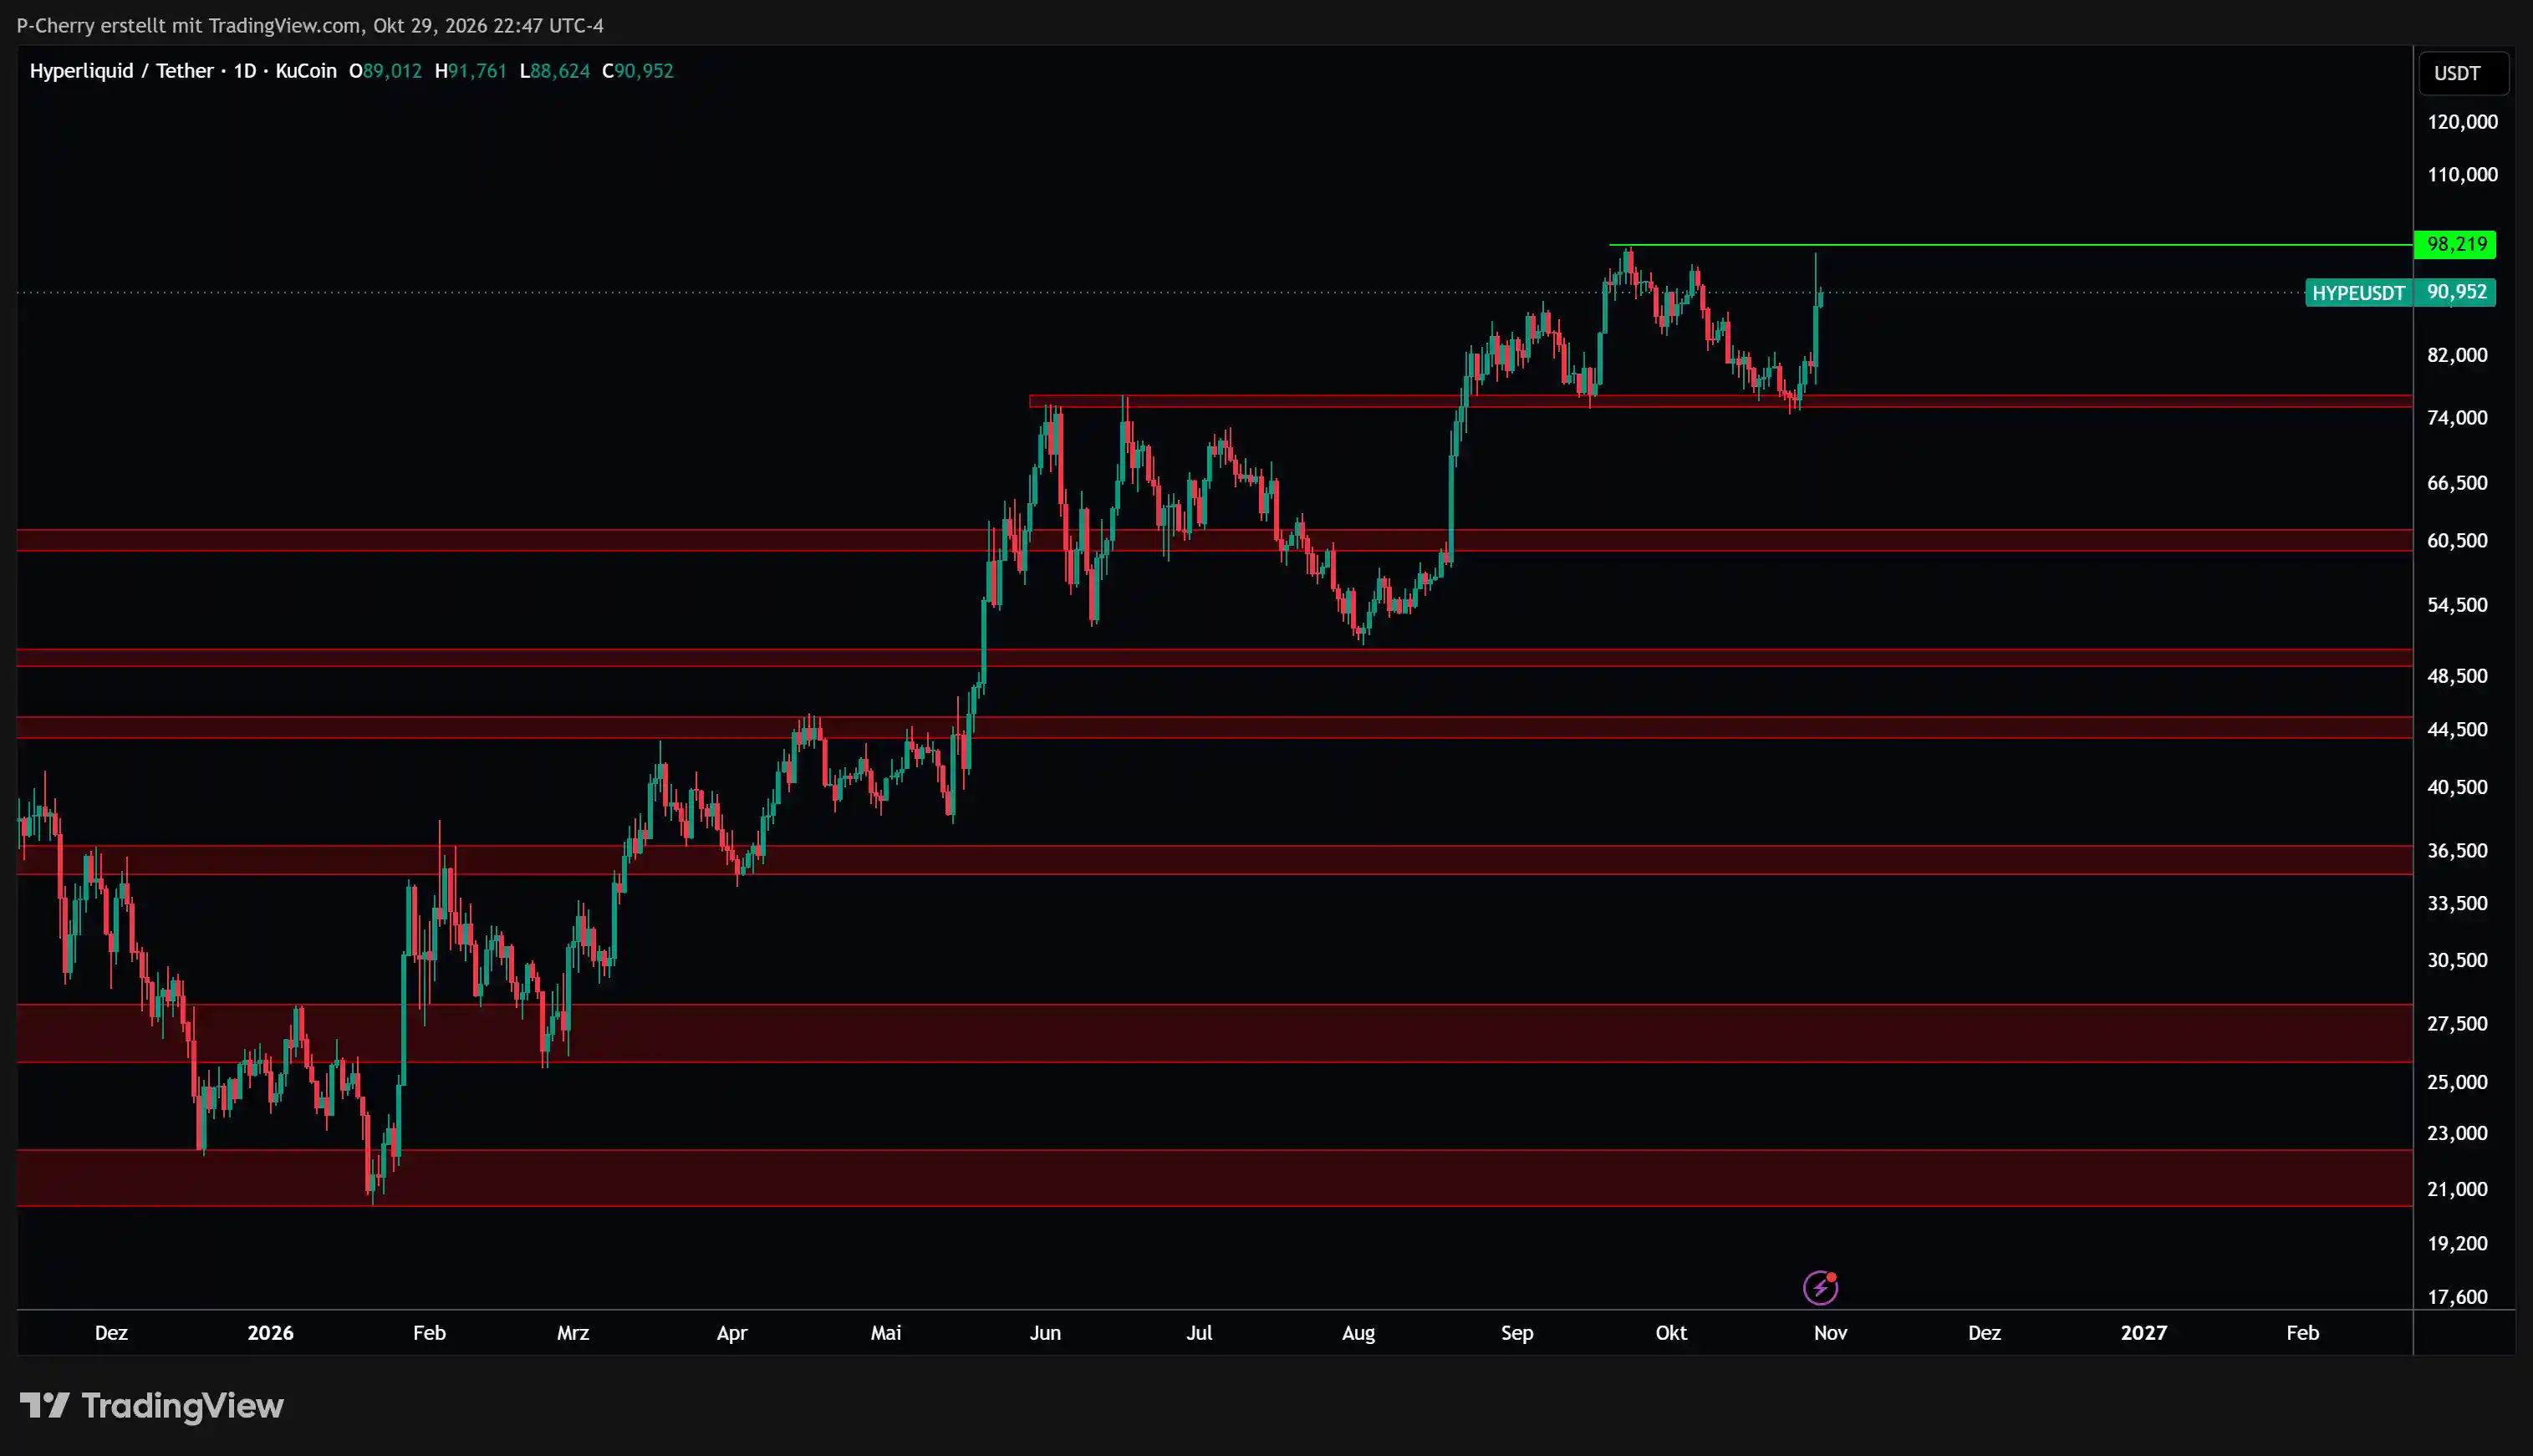Click the open value O89,012

[385, 71]
